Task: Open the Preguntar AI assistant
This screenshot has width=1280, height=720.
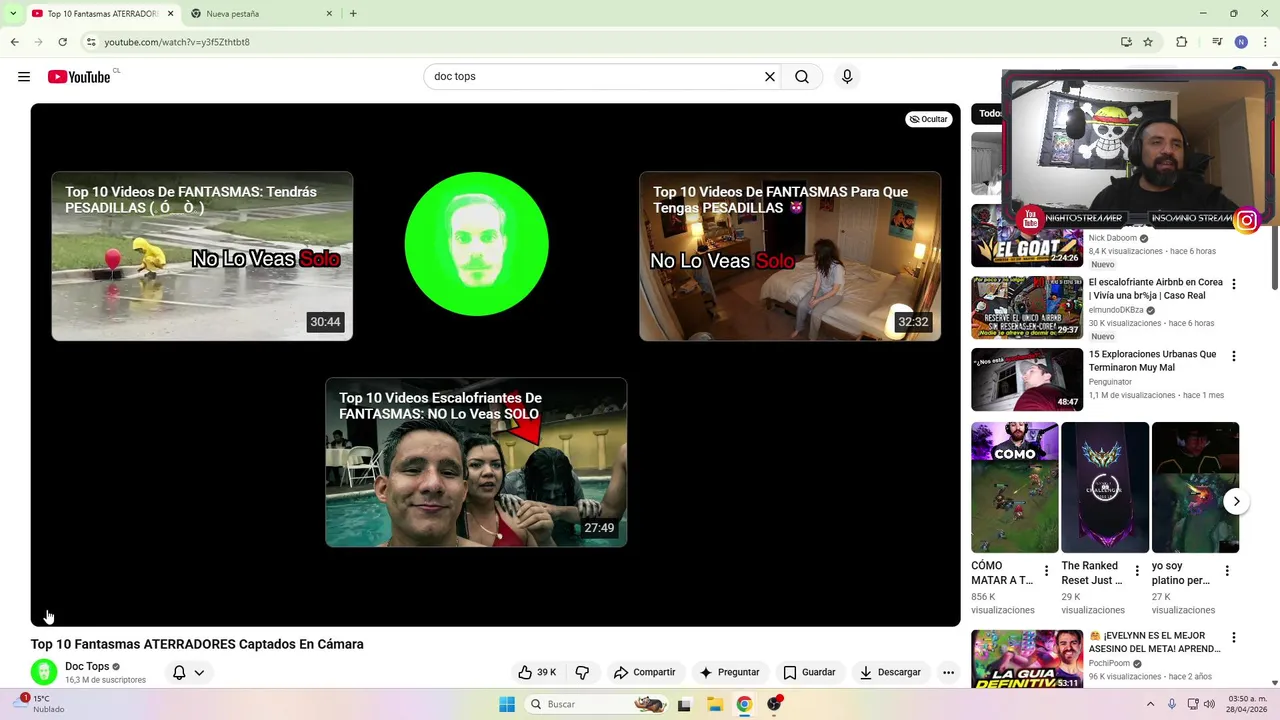Action: 729,672
